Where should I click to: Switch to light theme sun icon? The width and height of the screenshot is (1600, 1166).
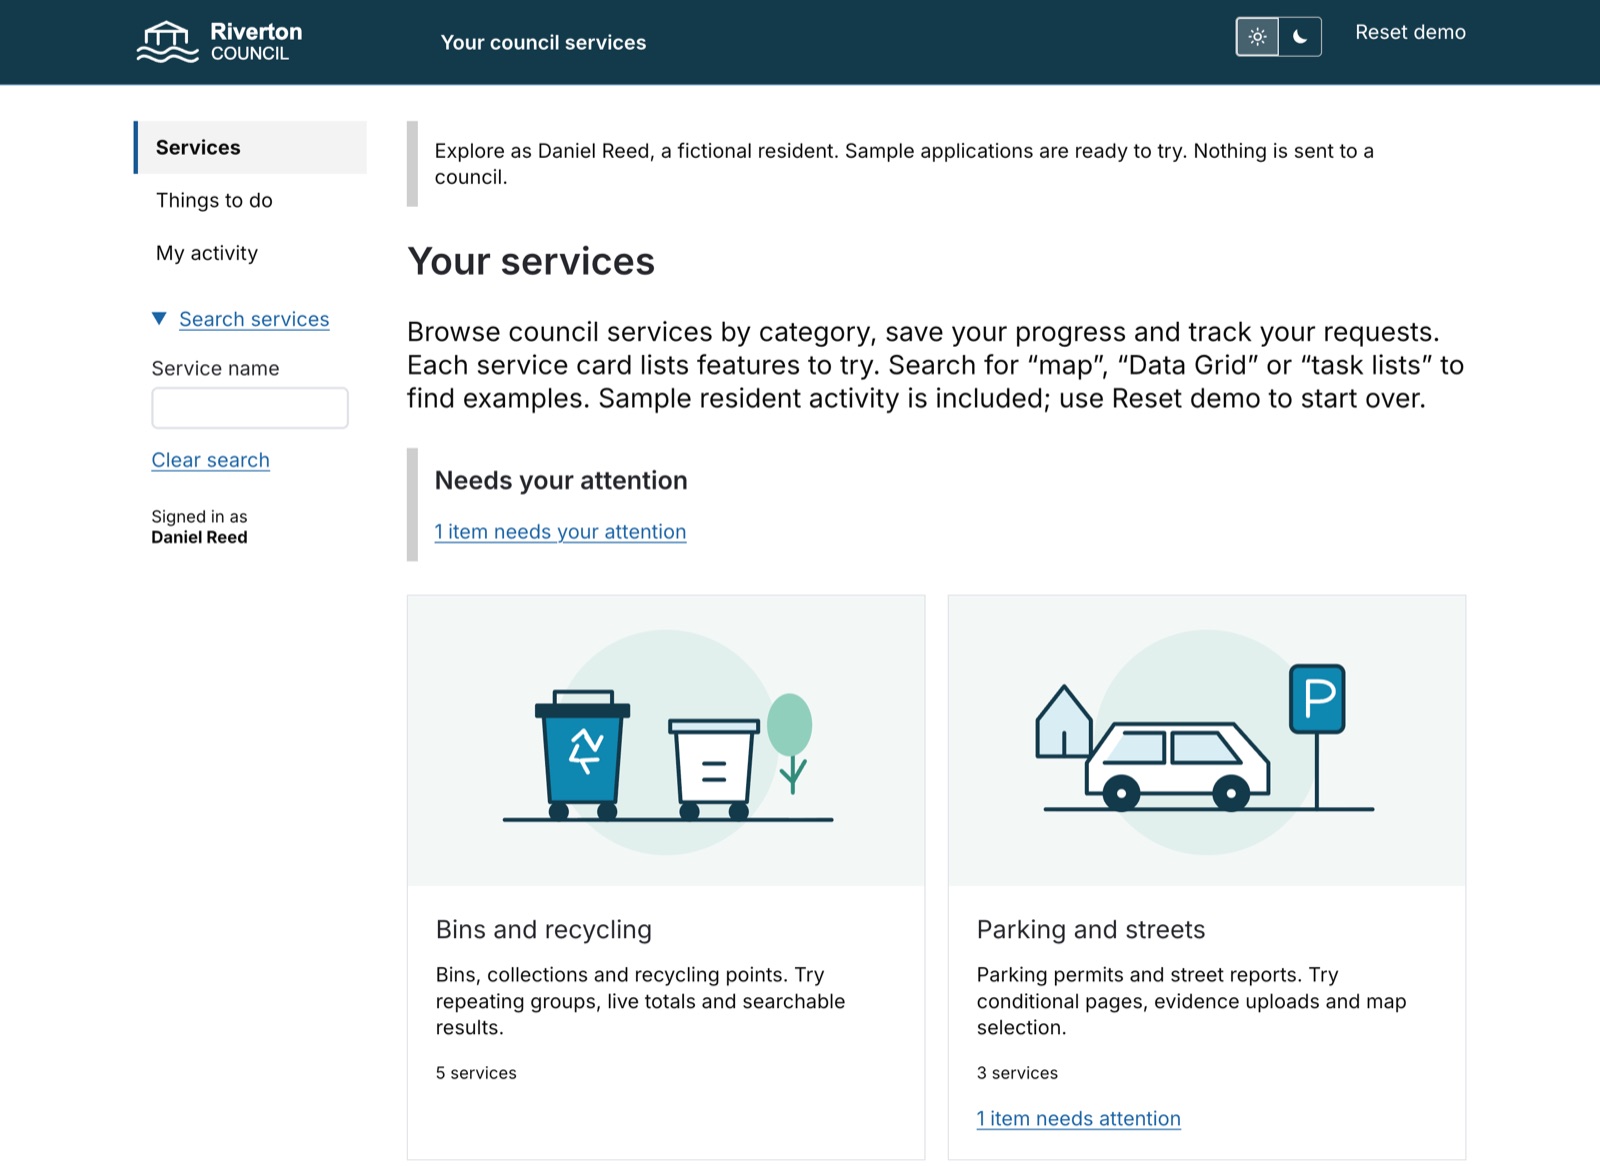pos(1258,37)
